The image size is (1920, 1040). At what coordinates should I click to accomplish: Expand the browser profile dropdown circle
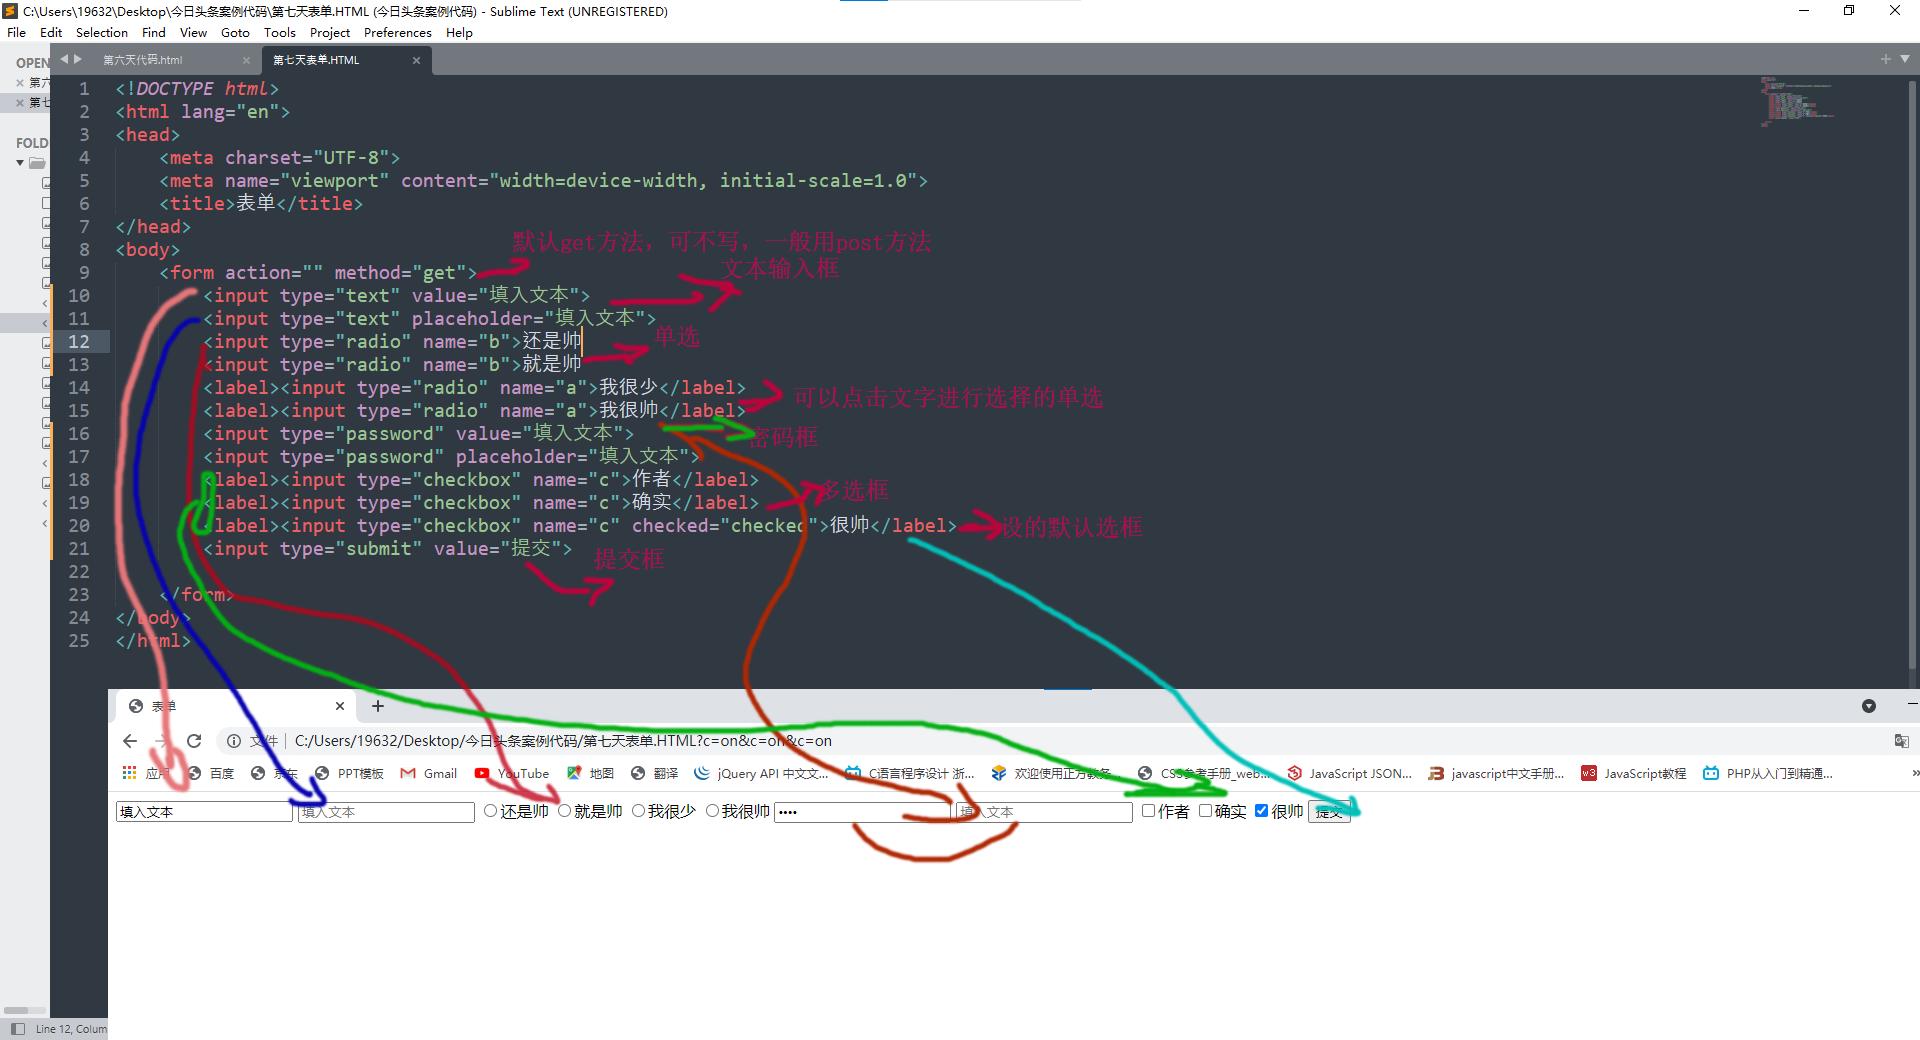click(1868, 706)
